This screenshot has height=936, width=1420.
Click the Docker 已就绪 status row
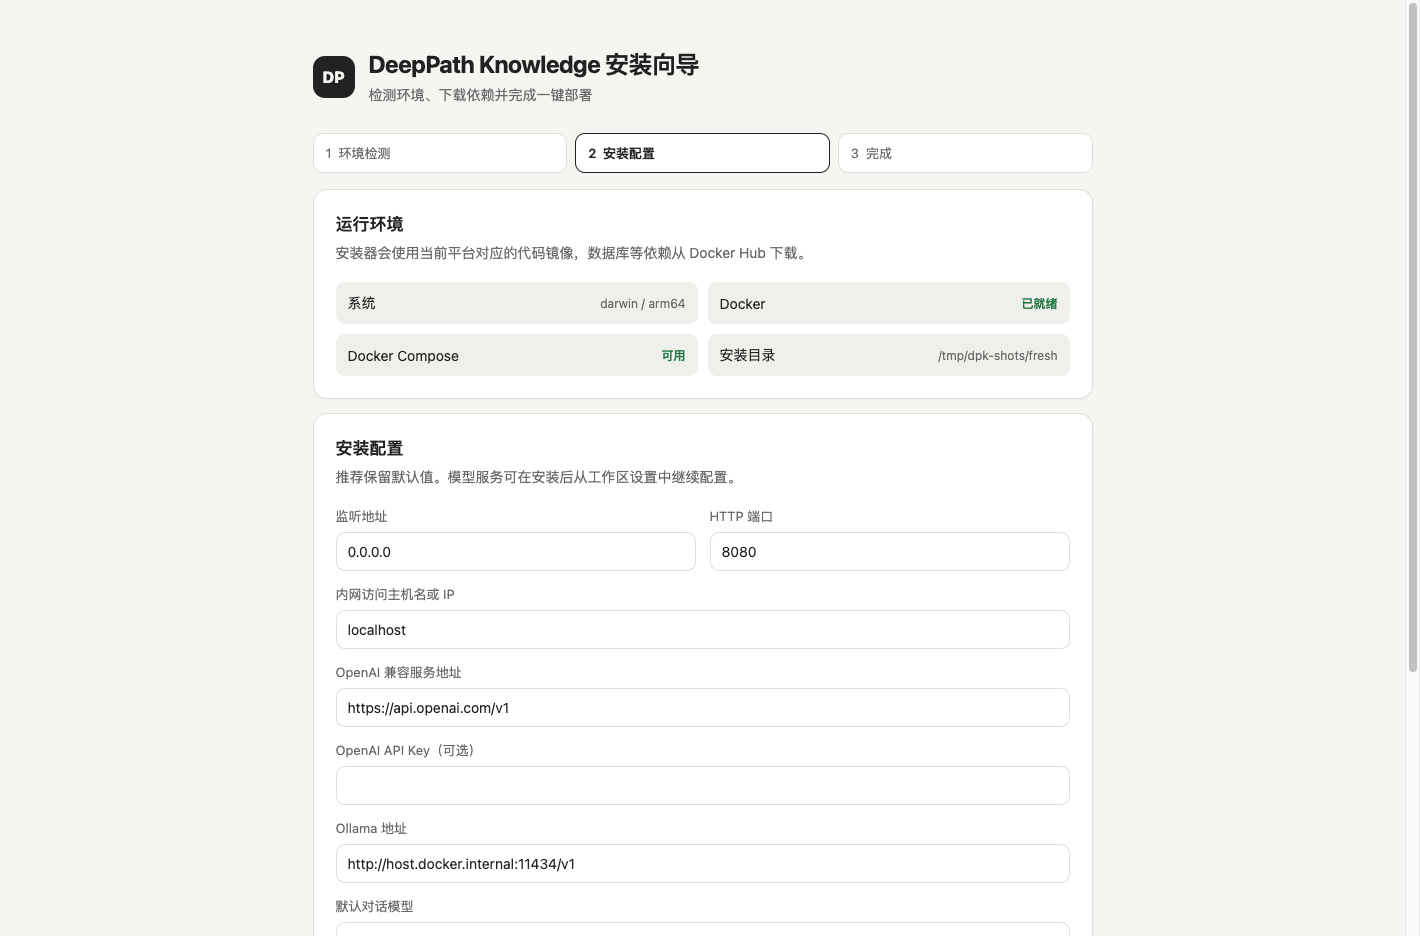point(889,303)
